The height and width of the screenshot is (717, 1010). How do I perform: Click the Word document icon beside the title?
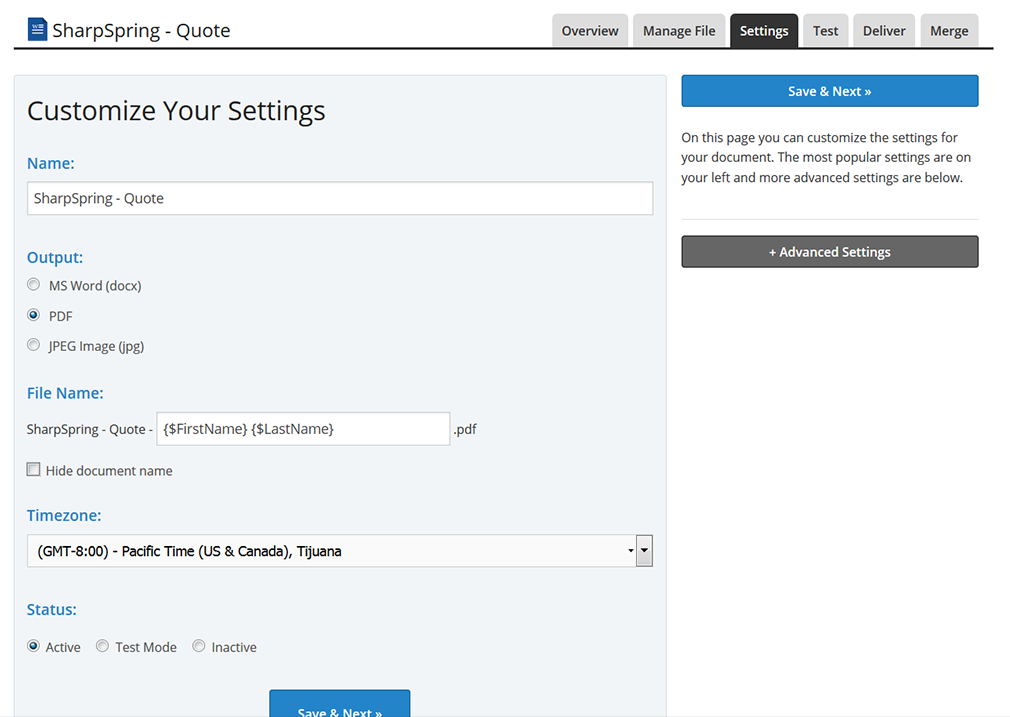(37, 29)
